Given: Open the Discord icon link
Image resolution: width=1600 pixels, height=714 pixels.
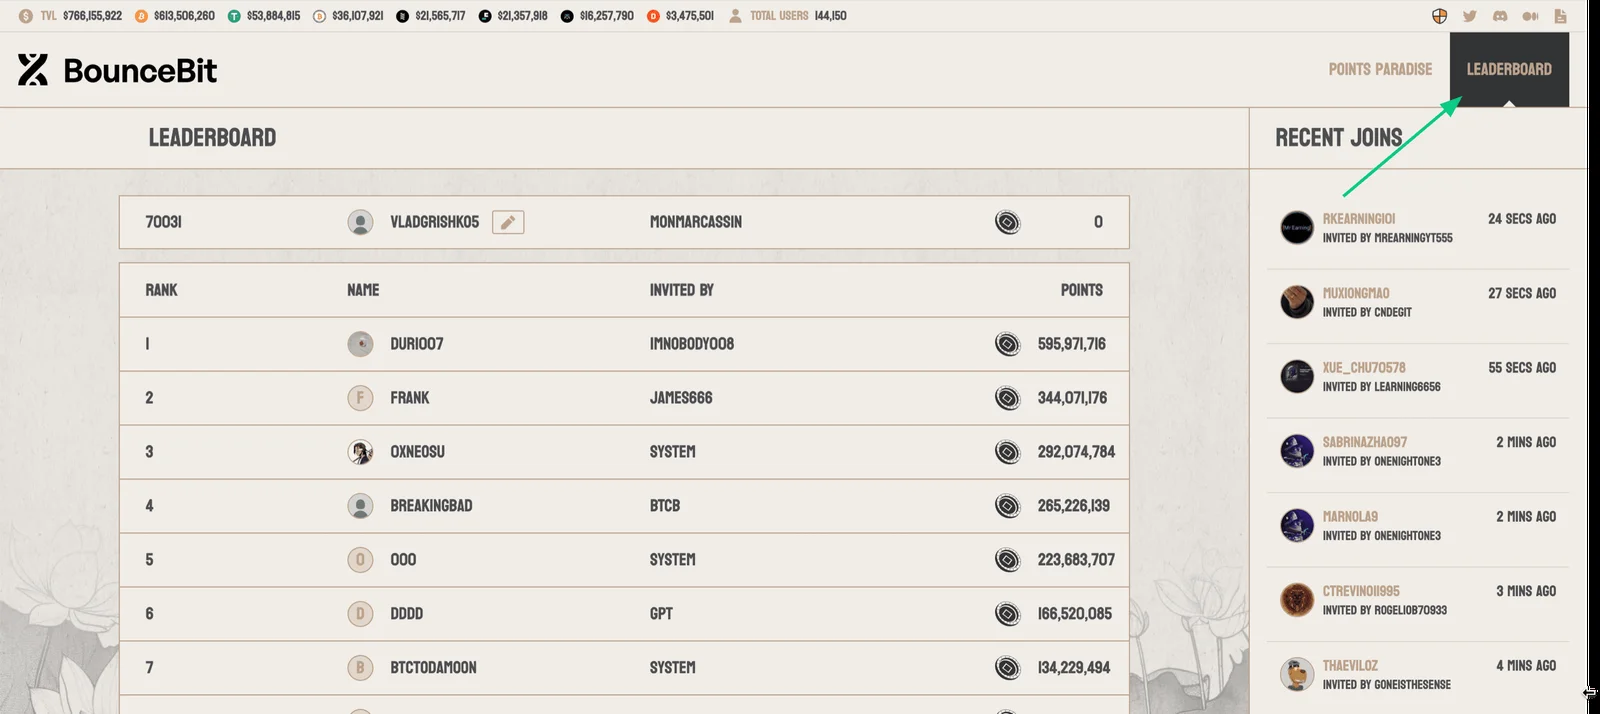Looking at the screenshot, I should click(1499, 16).
